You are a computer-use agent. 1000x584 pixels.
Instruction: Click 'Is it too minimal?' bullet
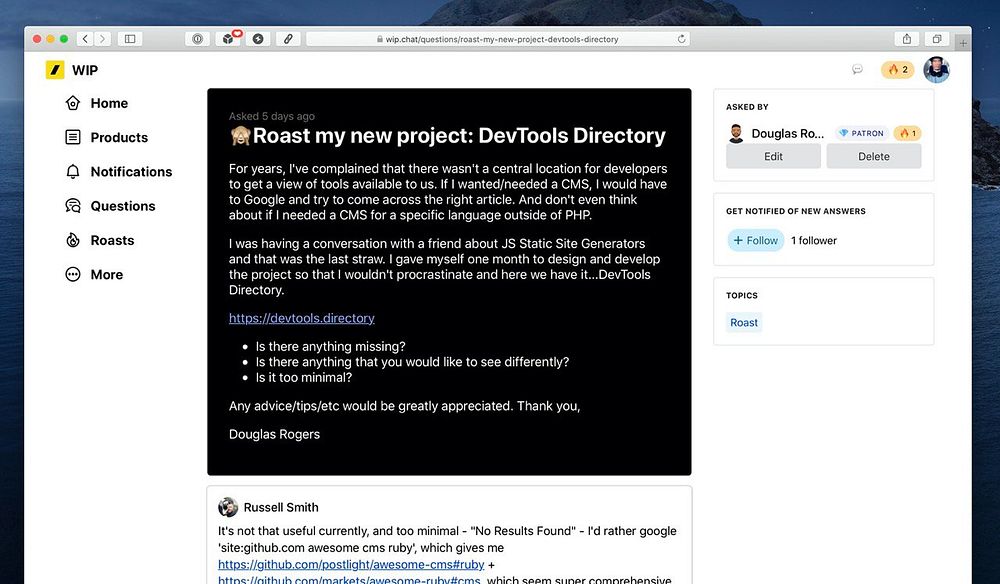[x=304, y=377]
